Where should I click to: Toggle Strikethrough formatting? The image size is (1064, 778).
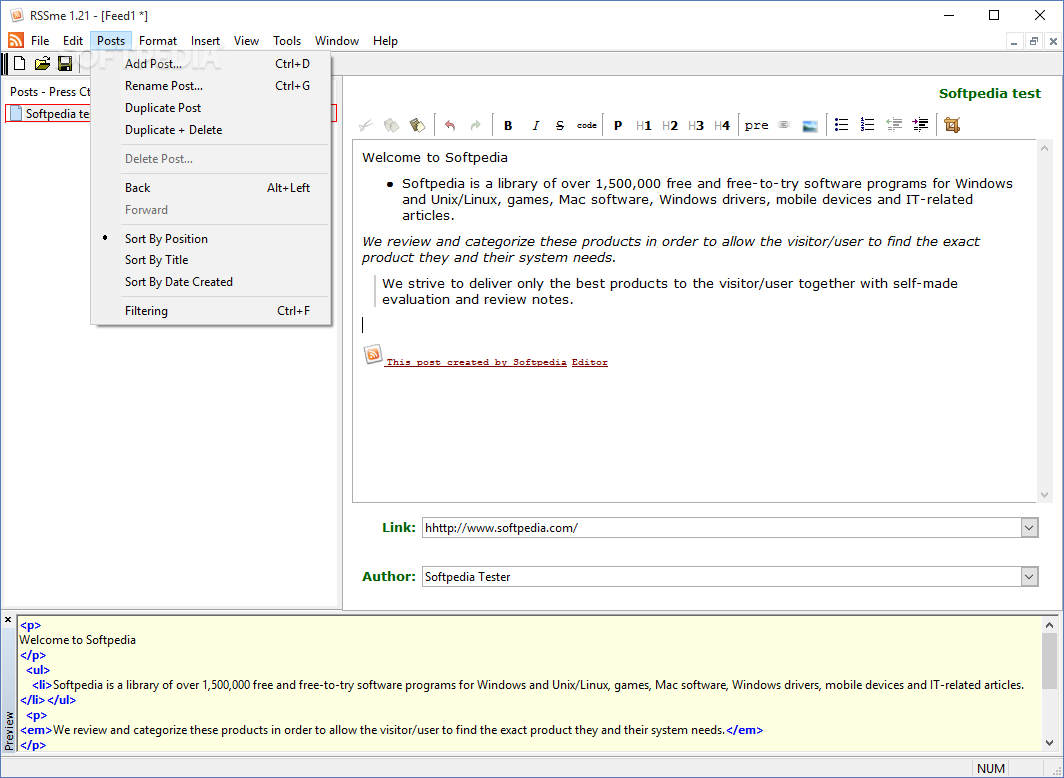560,125
